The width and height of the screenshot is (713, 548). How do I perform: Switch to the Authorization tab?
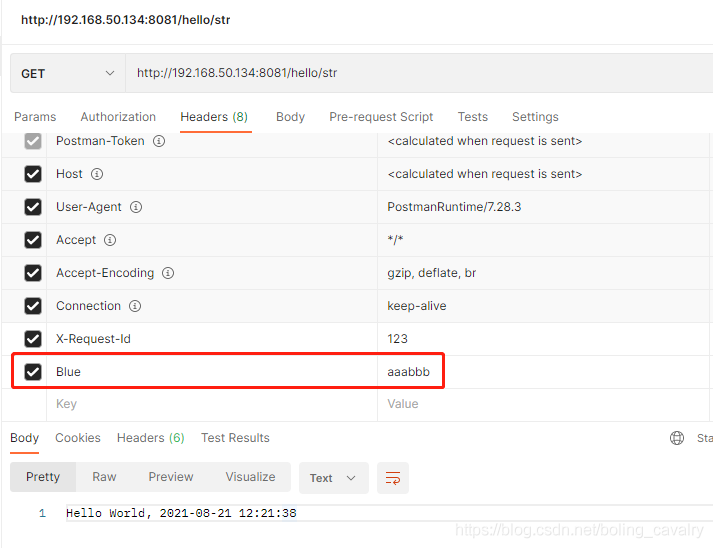tap(118, 117)
